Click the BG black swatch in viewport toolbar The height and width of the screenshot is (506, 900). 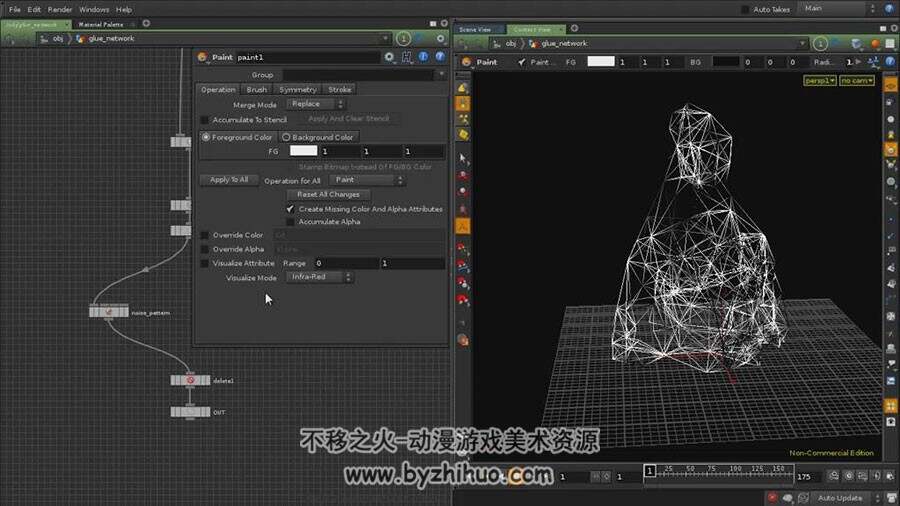click(726, 61)
